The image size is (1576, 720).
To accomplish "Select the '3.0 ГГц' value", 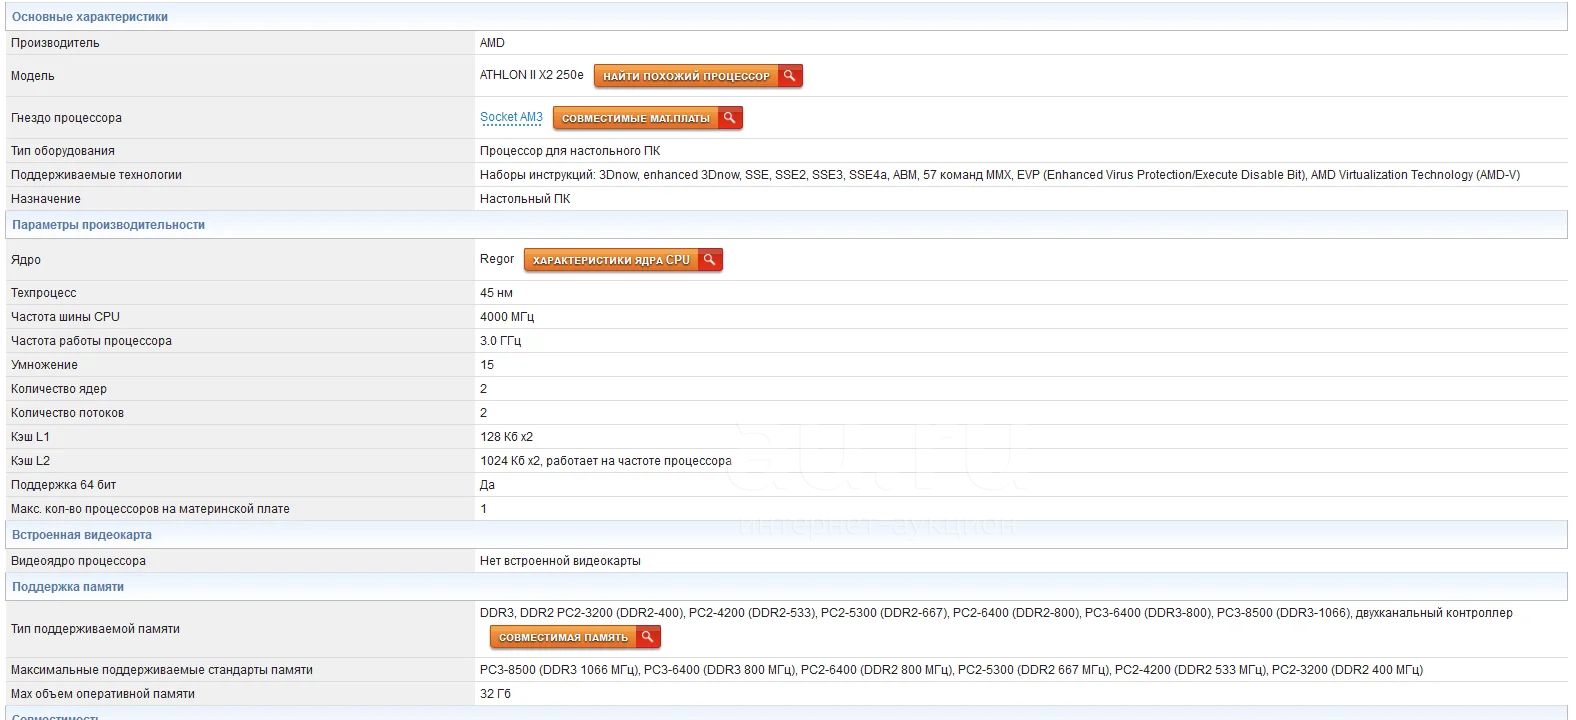I will (501, 341).
